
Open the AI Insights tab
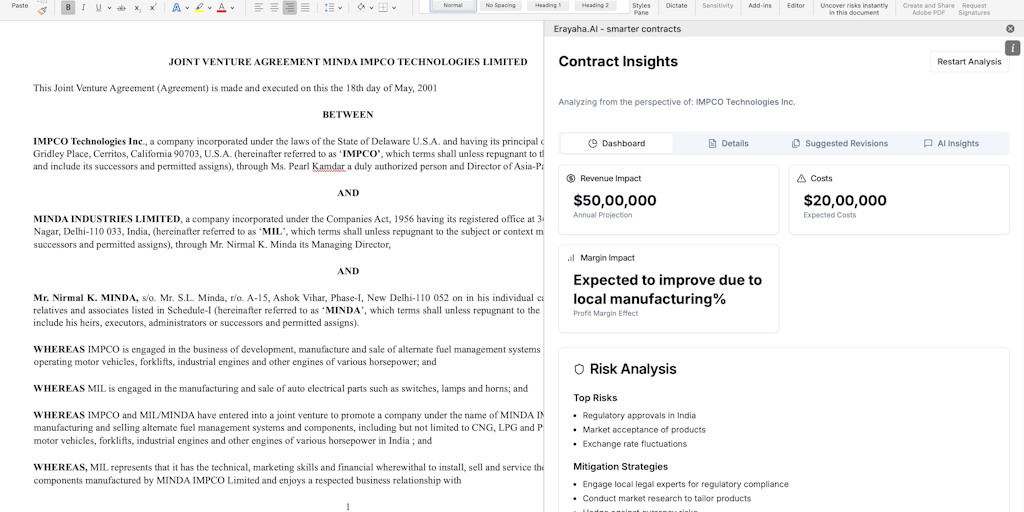[x=951, y=144]
